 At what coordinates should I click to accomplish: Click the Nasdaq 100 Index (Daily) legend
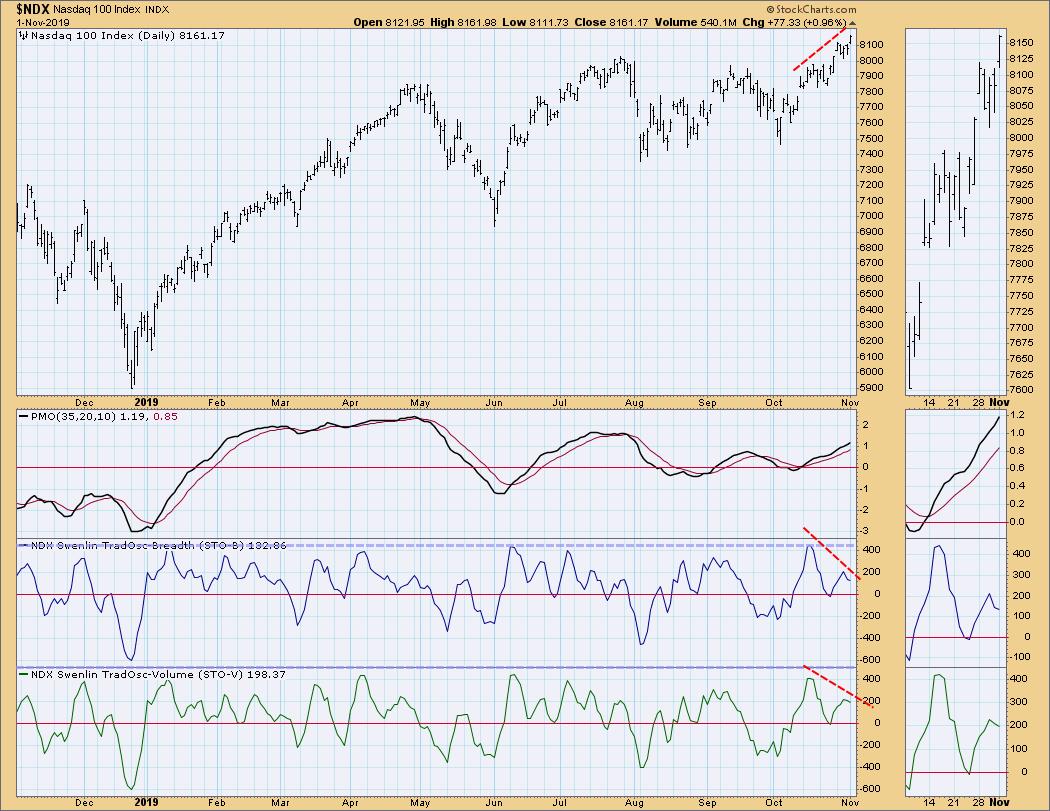point(127,35)
